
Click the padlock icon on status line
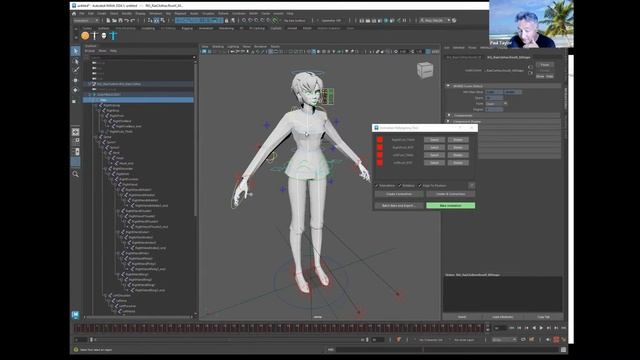click(x=227, y=20)
